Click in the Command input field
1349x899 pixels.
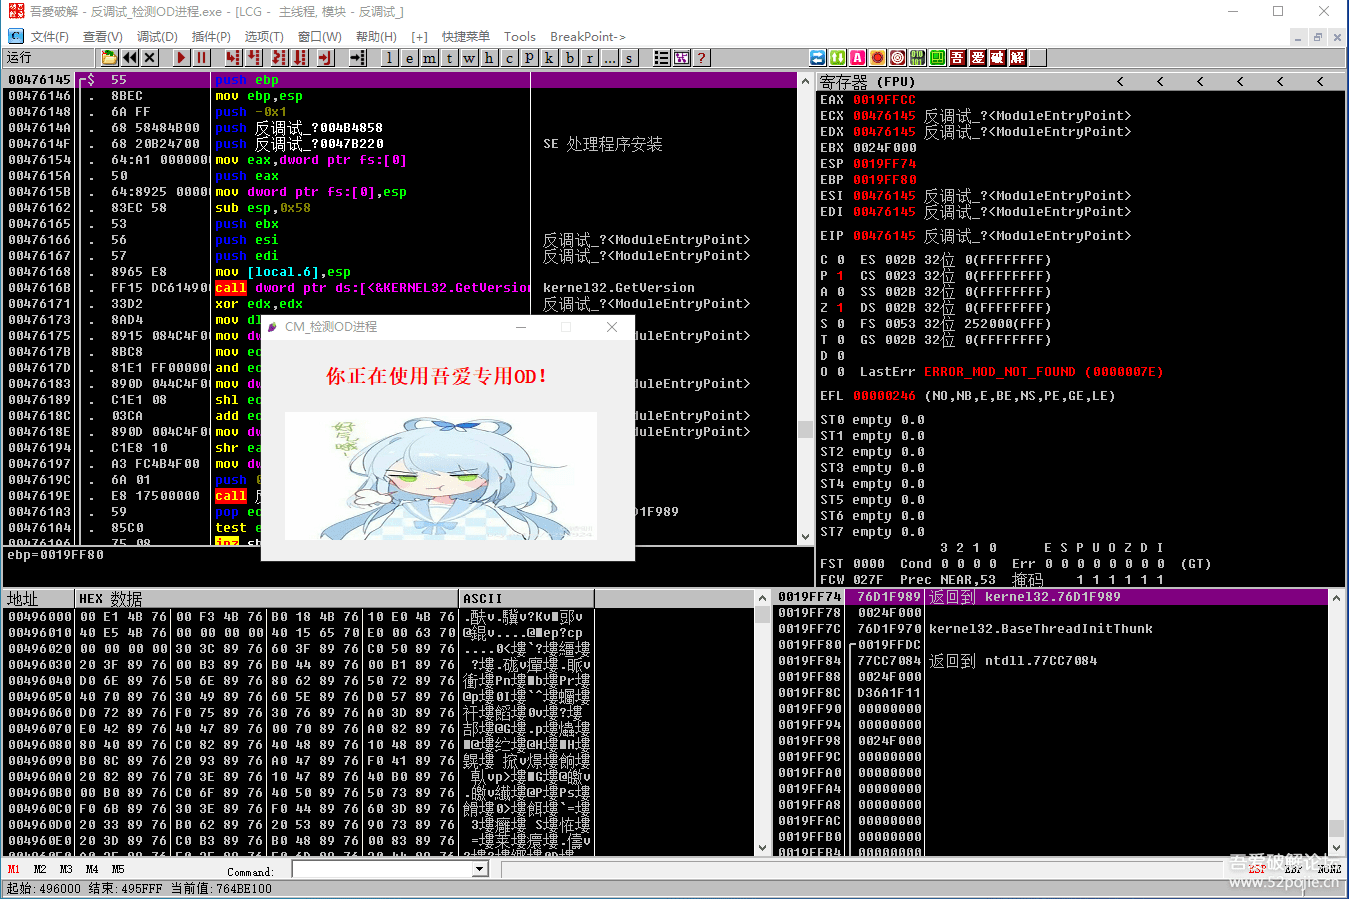click(x=382, y=869)
